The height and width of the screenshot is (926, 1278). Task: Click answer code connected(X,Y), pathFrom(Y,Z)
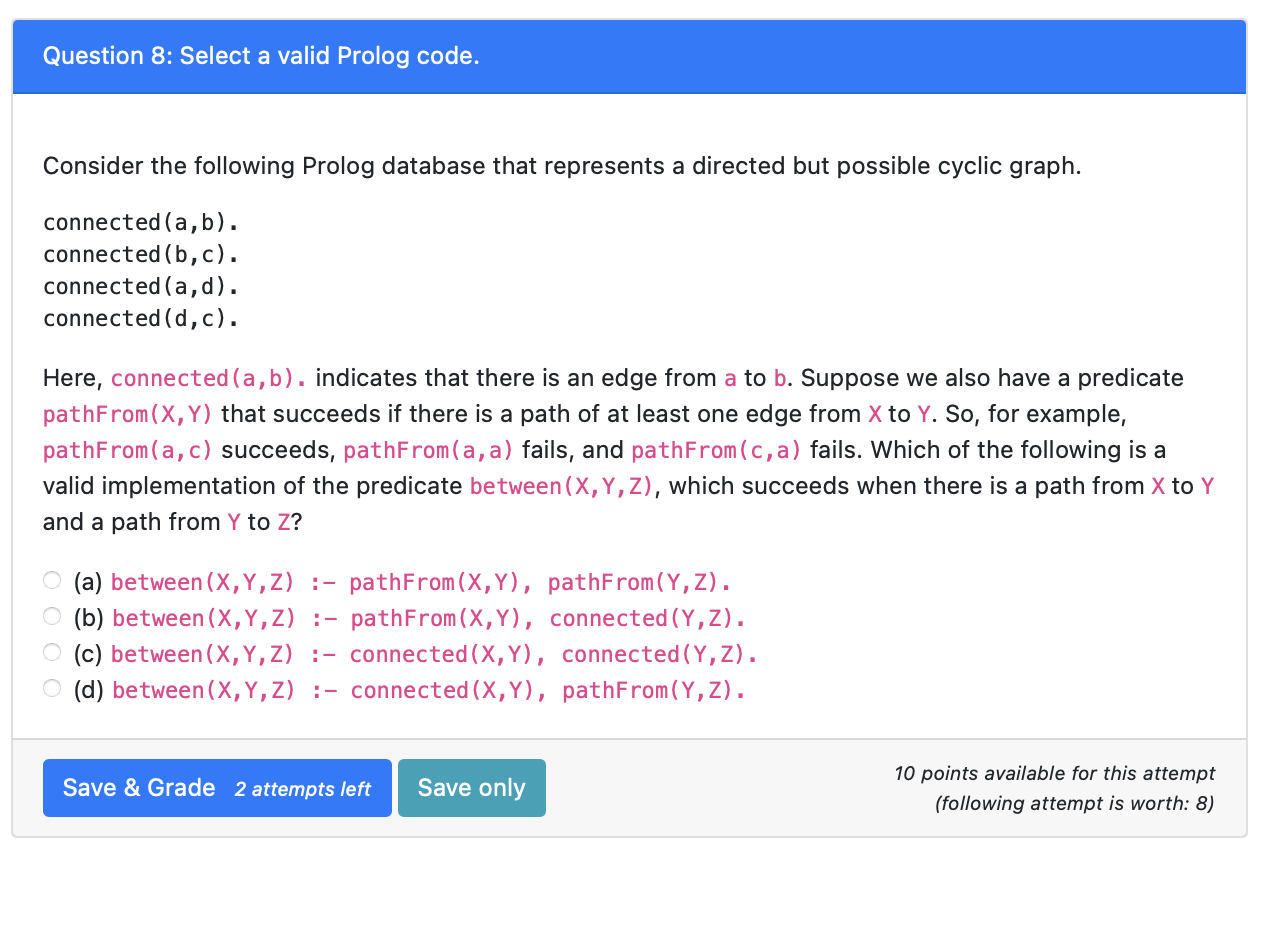pos(428,690)
